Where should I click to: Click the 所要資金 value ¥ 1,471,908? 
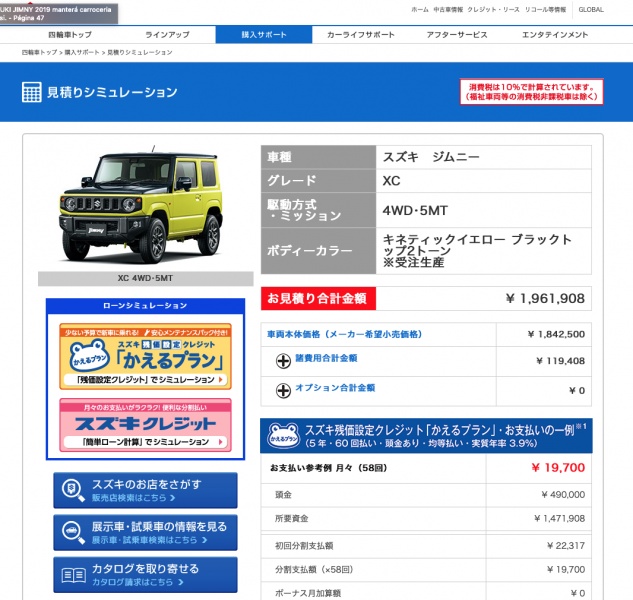click(x=559, y=518)
